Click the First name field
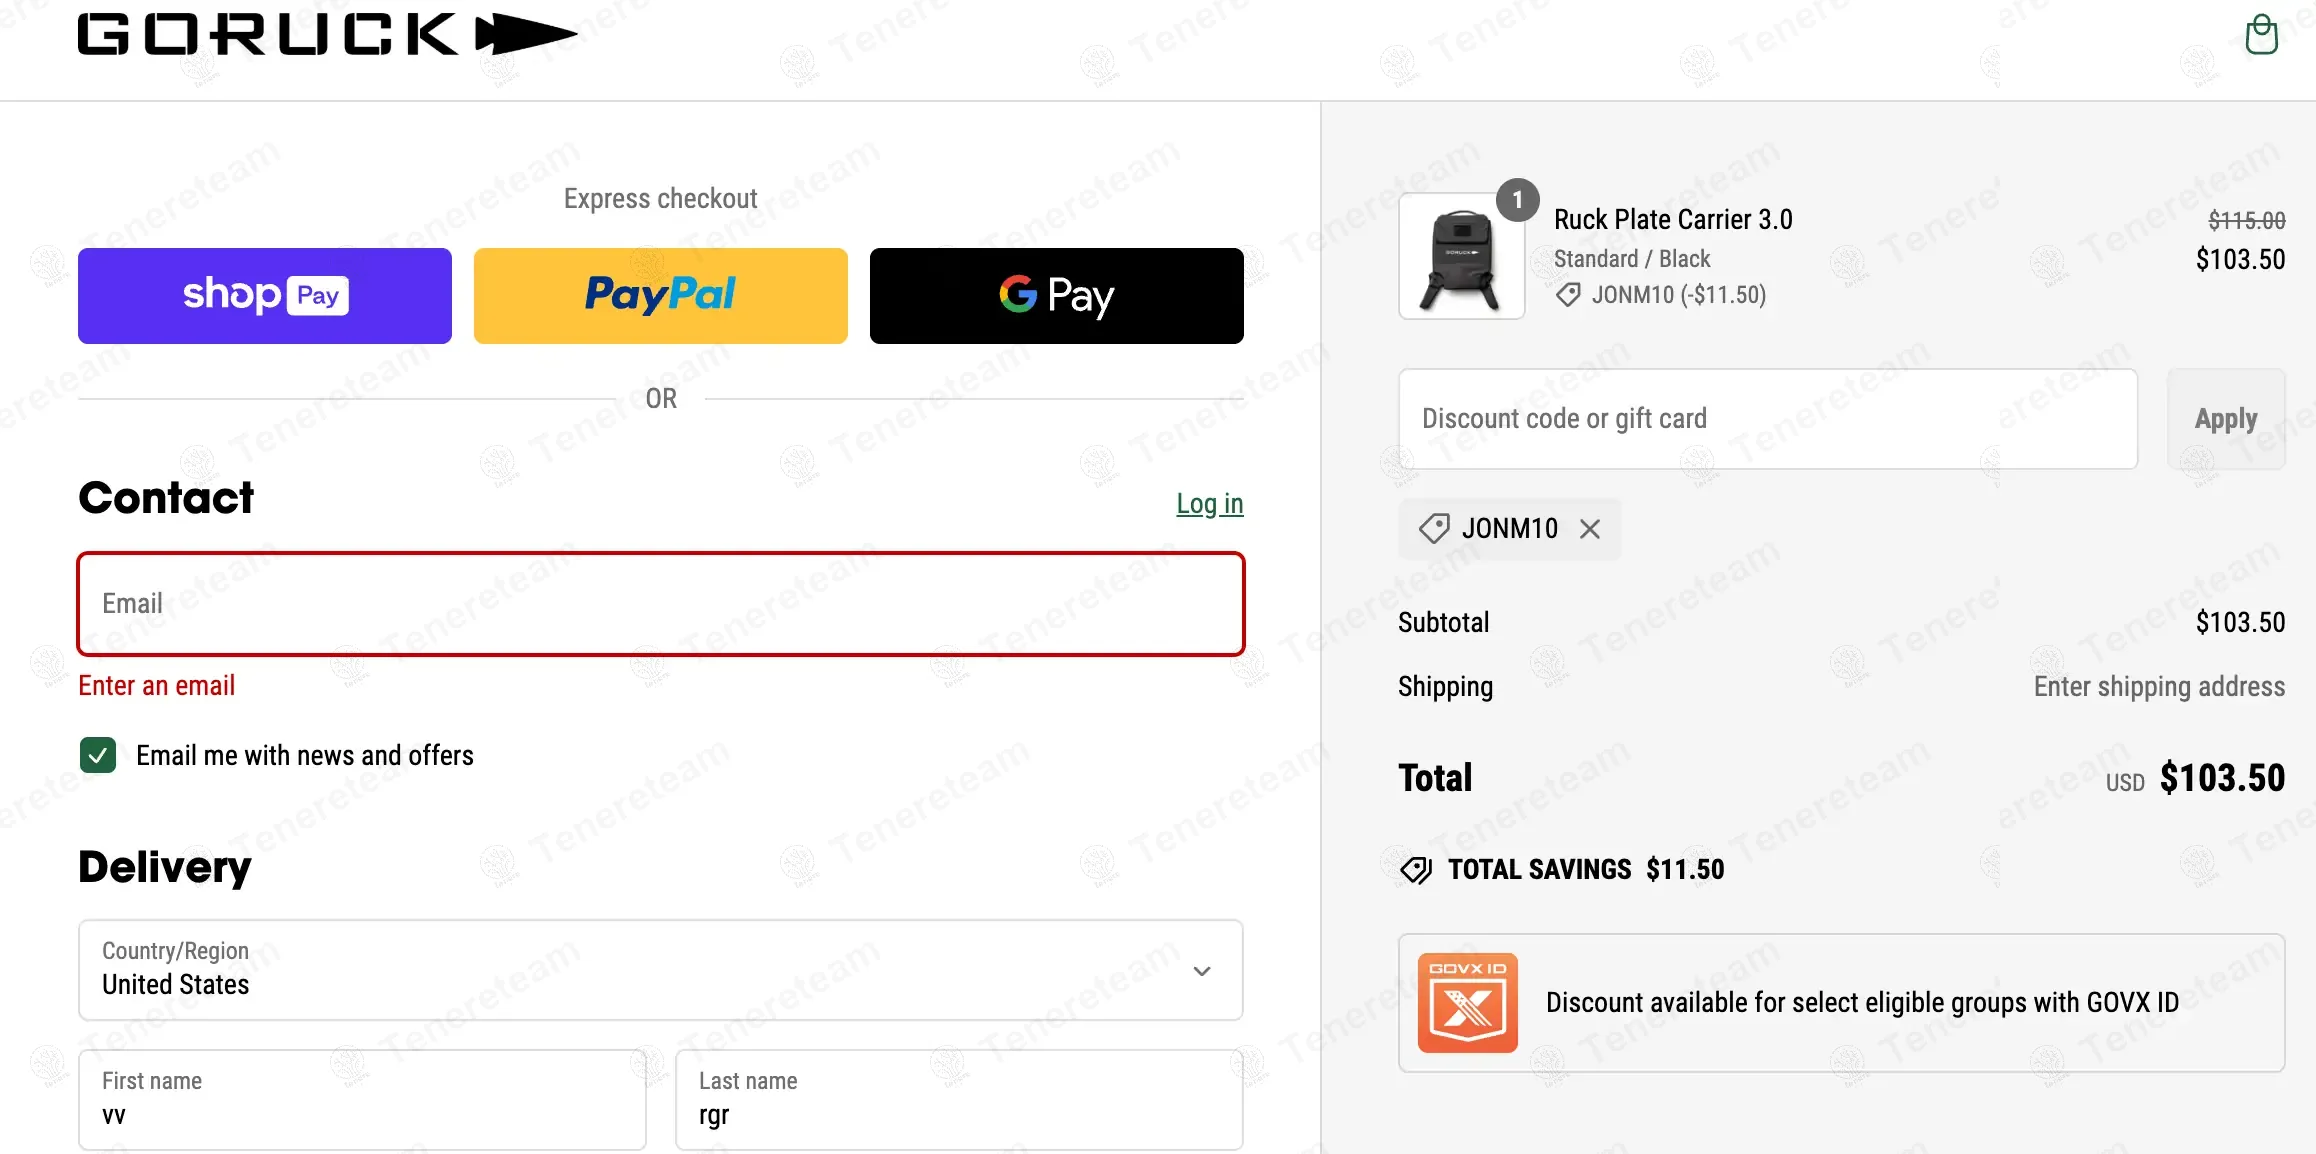The width and height of the screenshot is (2316, 1154). (362, 1099)
